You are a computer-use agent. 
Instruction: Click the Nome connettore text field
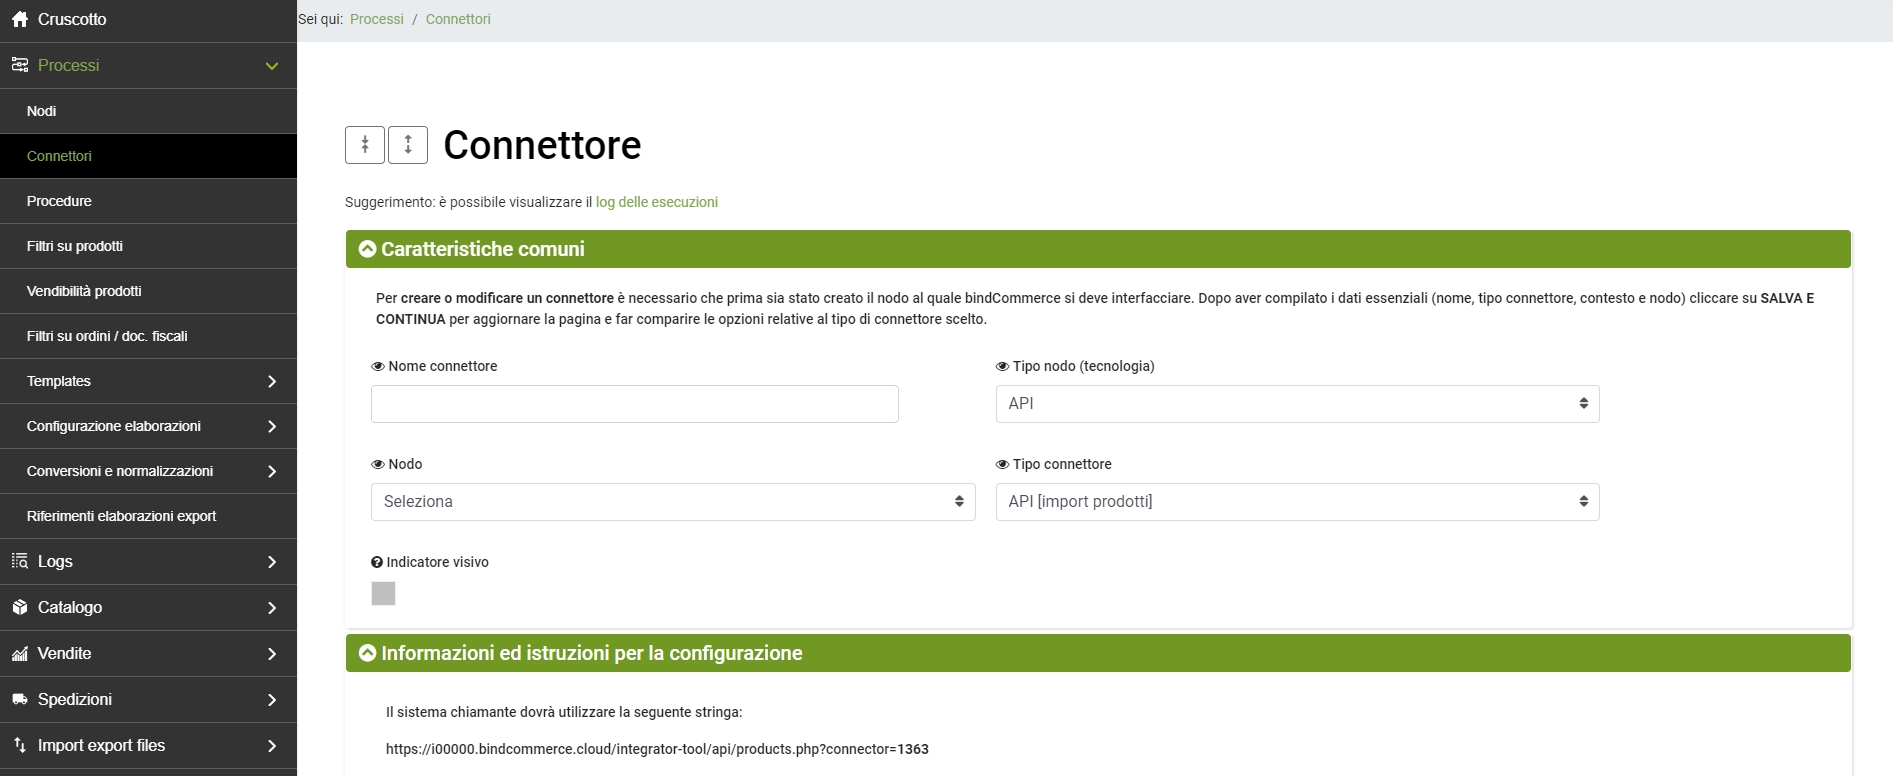click(x=634, y=404)
